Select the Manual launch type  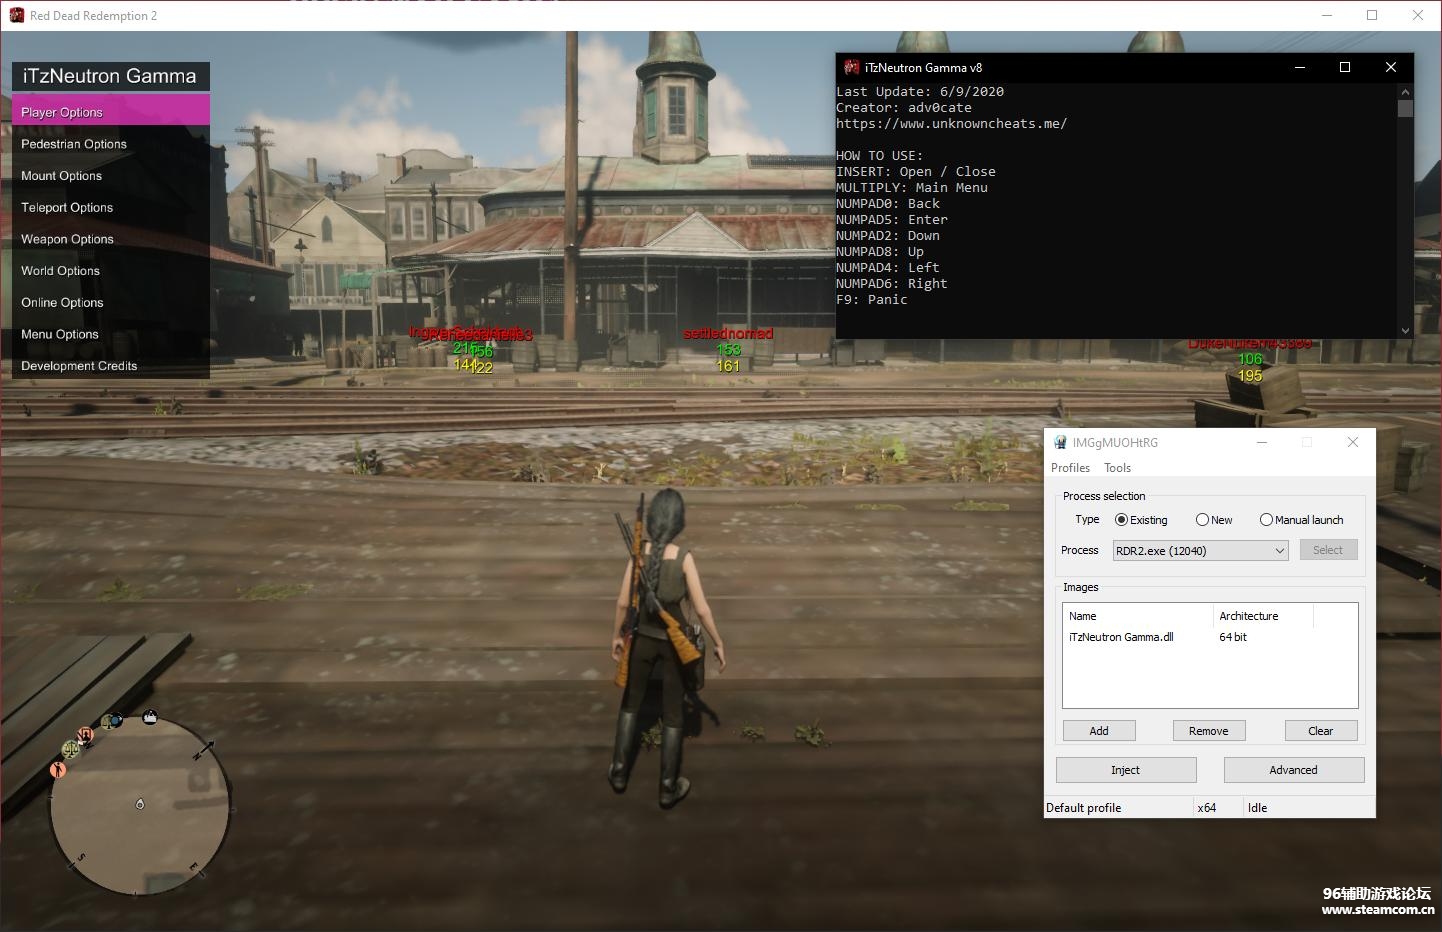(1301, 520)
